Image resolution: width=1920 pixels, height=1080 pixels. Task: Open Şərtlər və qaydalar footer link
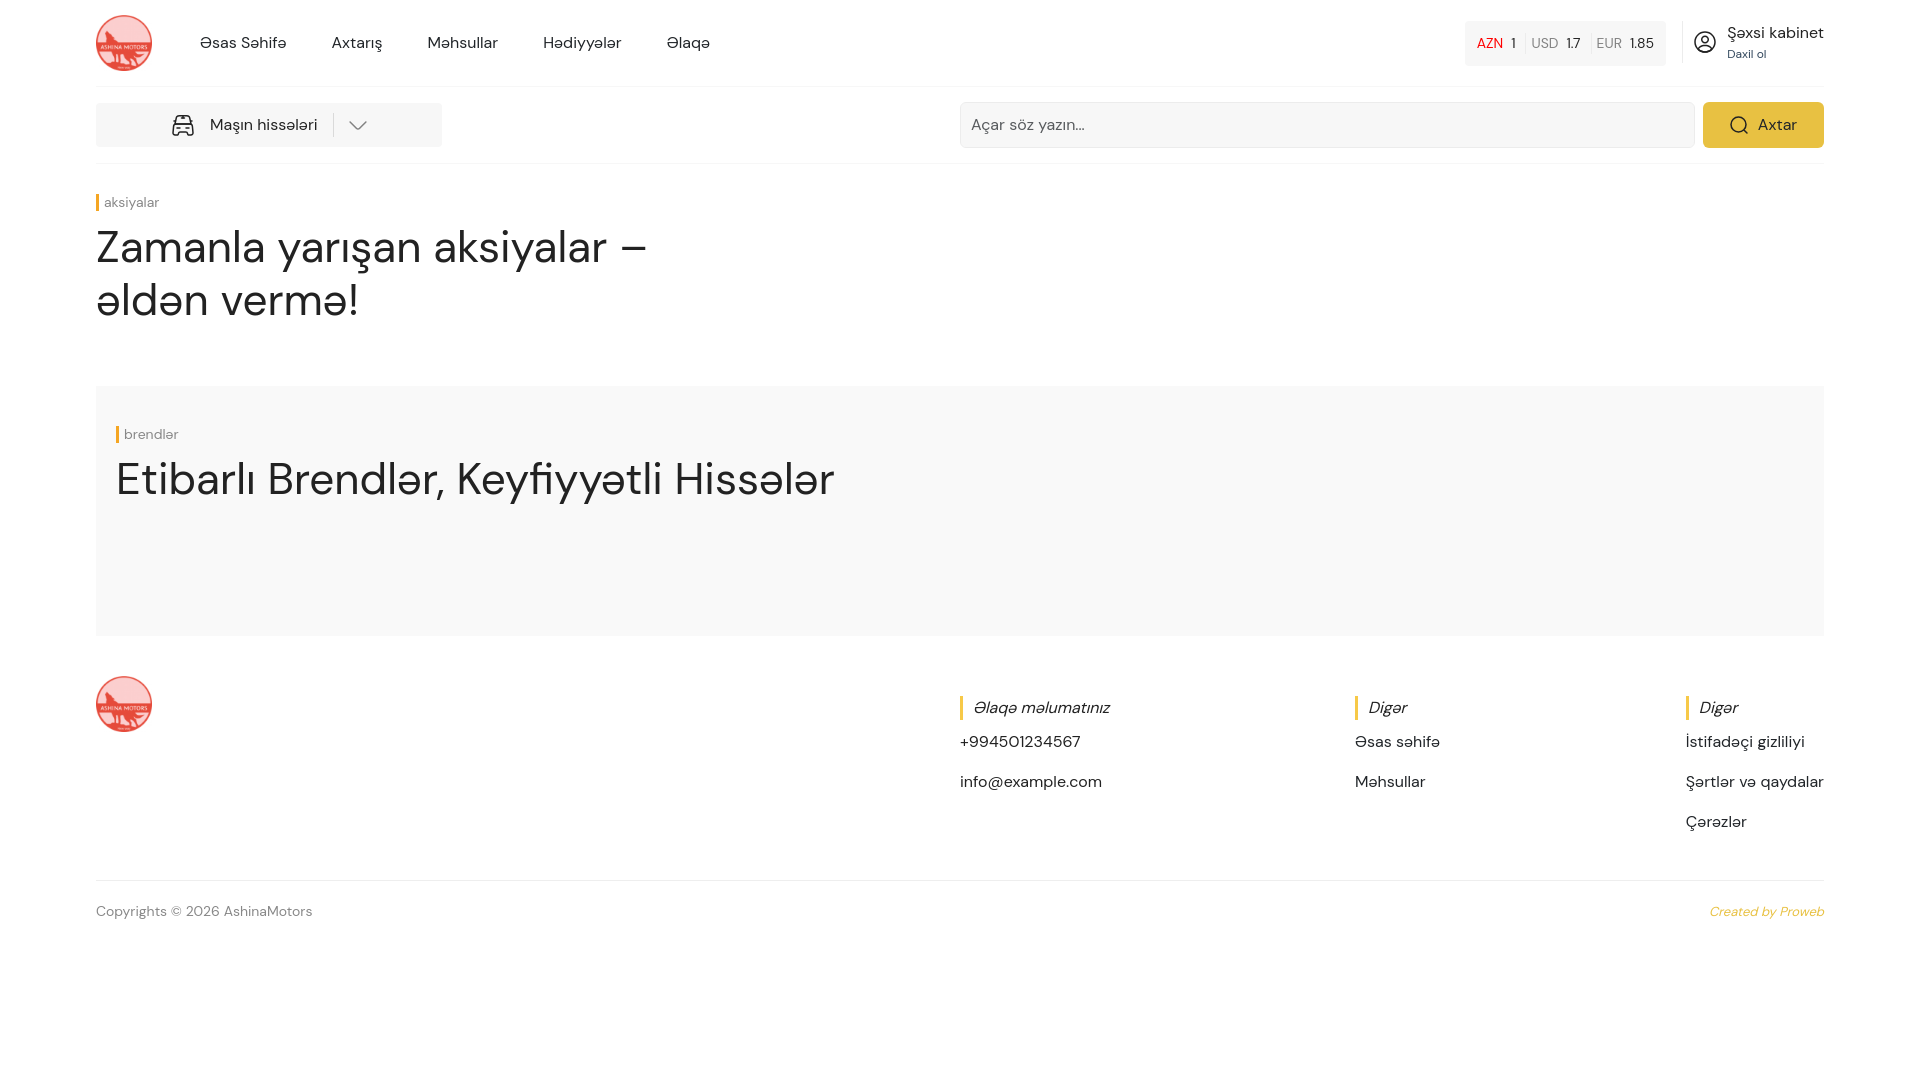pyautogui.click(x=1755, y=782)
